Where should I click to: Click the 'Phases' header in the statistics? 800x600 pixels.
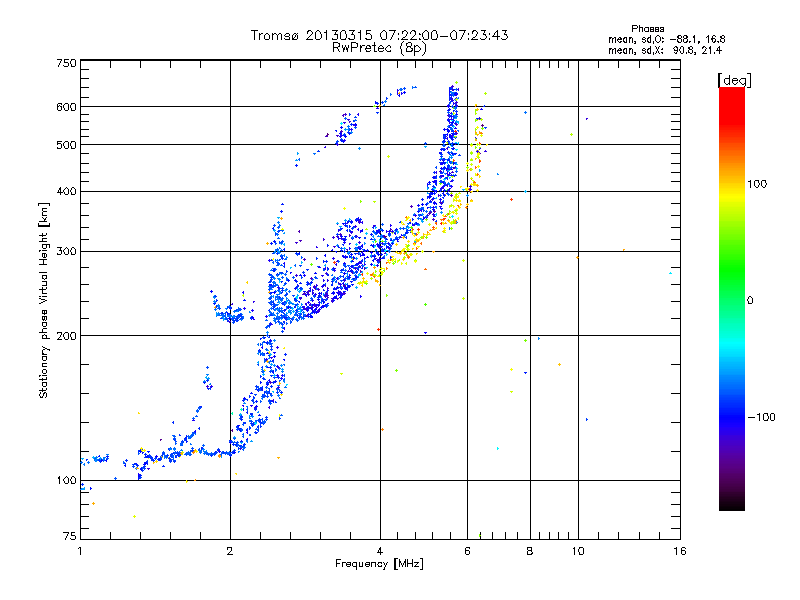647,29
